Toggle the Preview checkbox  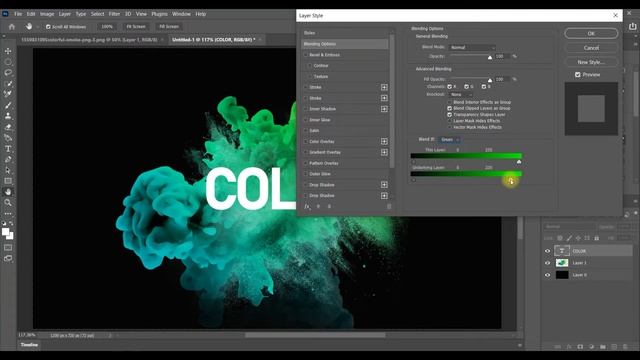tap(578, 75)
